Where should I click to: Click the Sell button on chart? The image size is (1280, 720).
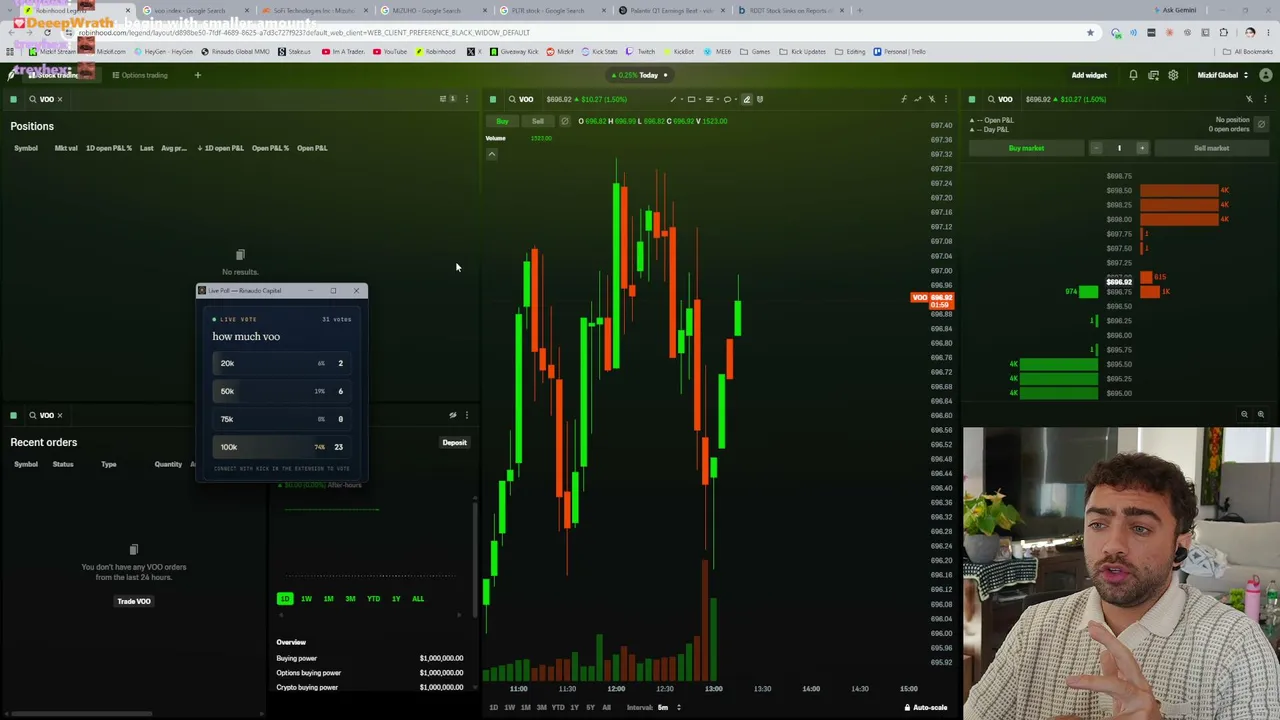538,121
